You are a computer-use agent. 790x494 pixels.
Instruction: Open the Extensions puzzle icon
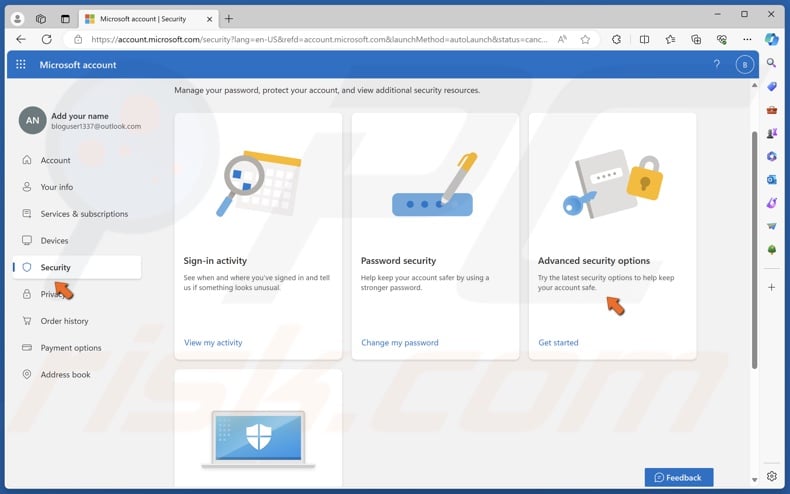(616, 39)
